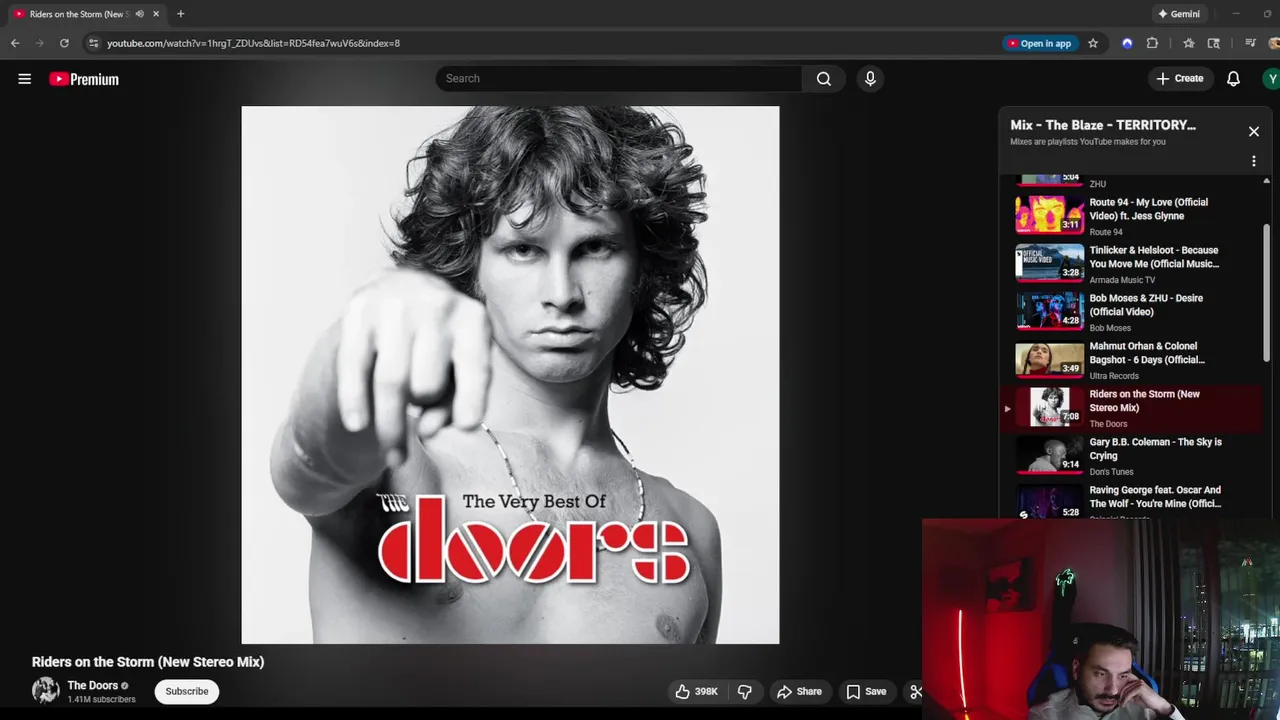Start voice search with microphone icon

870,78
